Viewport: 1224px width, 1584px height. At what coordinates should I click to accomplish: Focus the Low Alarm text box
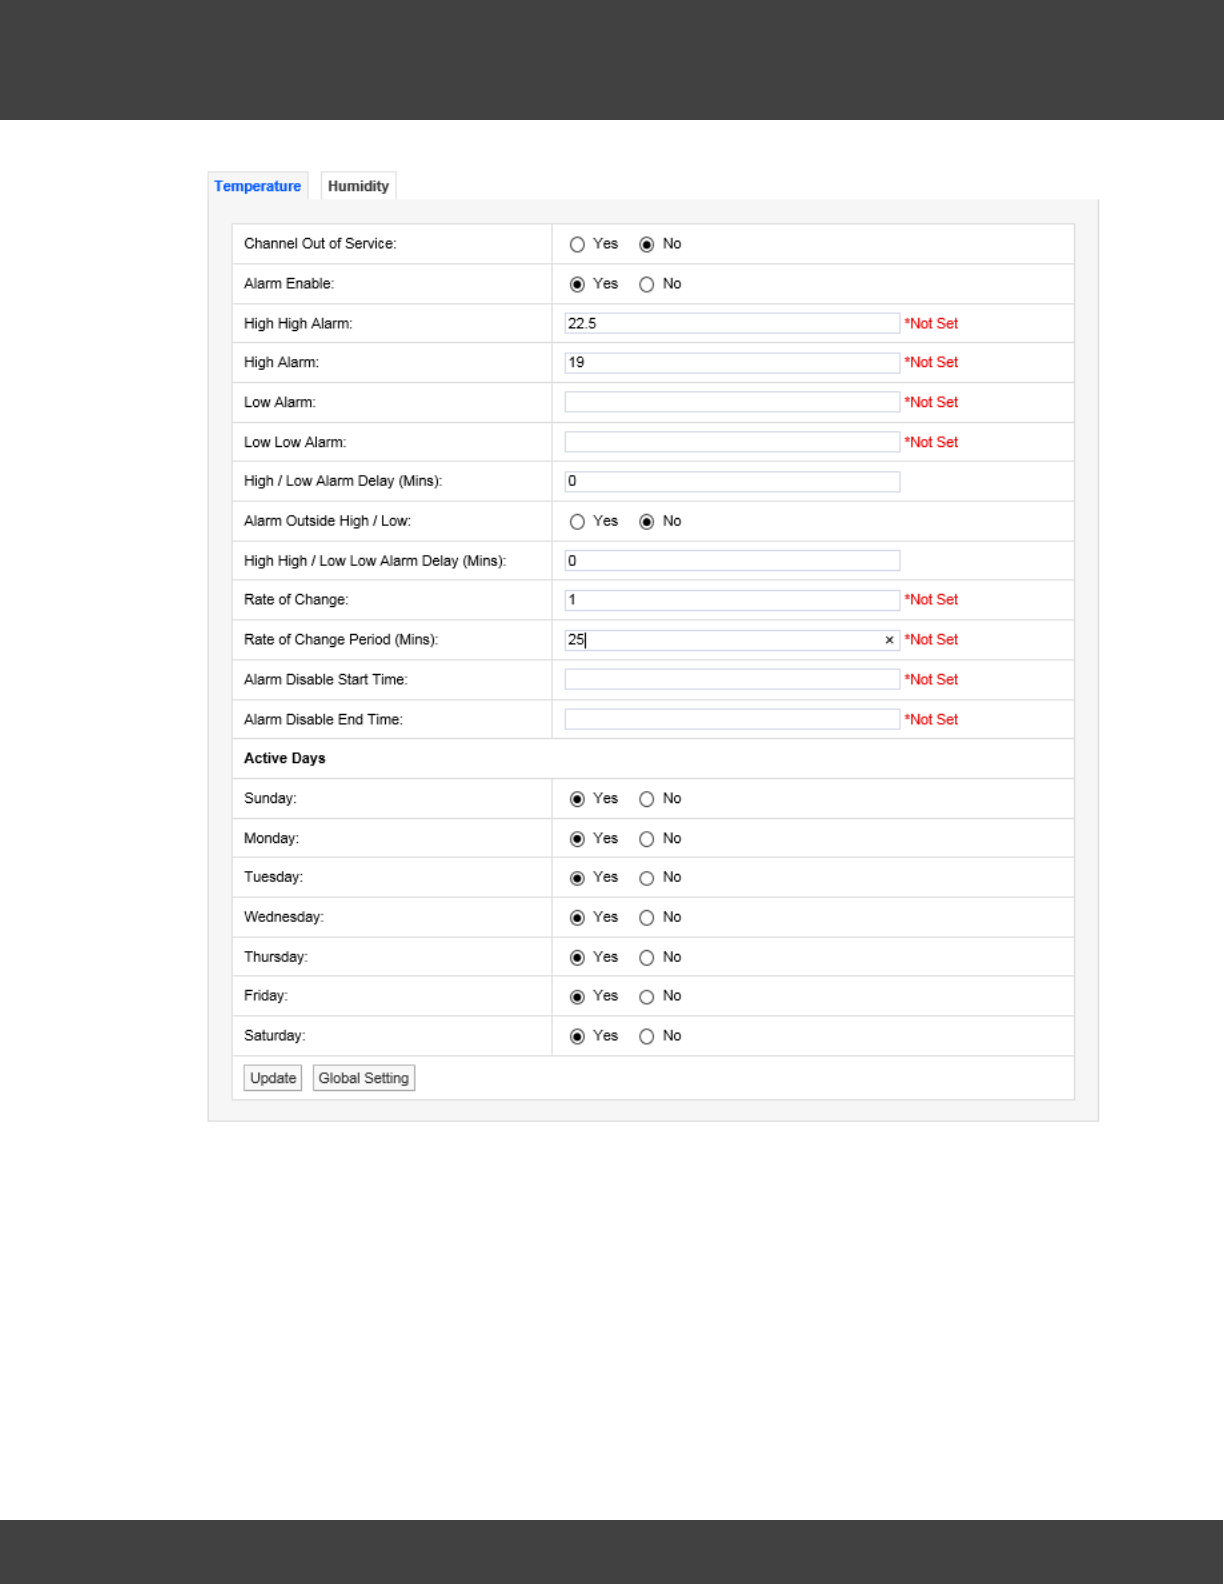[731, 402]
